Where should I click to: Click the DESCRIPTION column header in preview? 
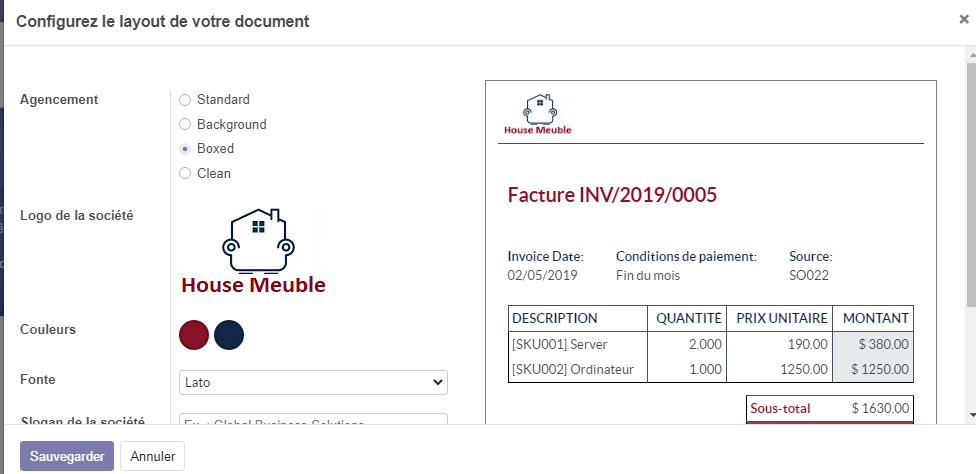[x=555, y=319]
